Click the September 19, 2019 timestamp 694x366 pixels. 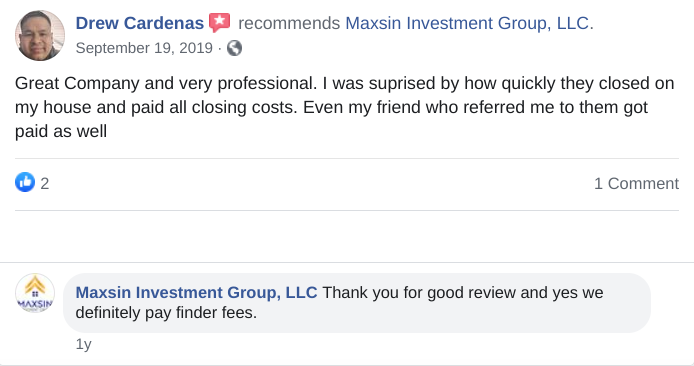[x=144, y=48]
